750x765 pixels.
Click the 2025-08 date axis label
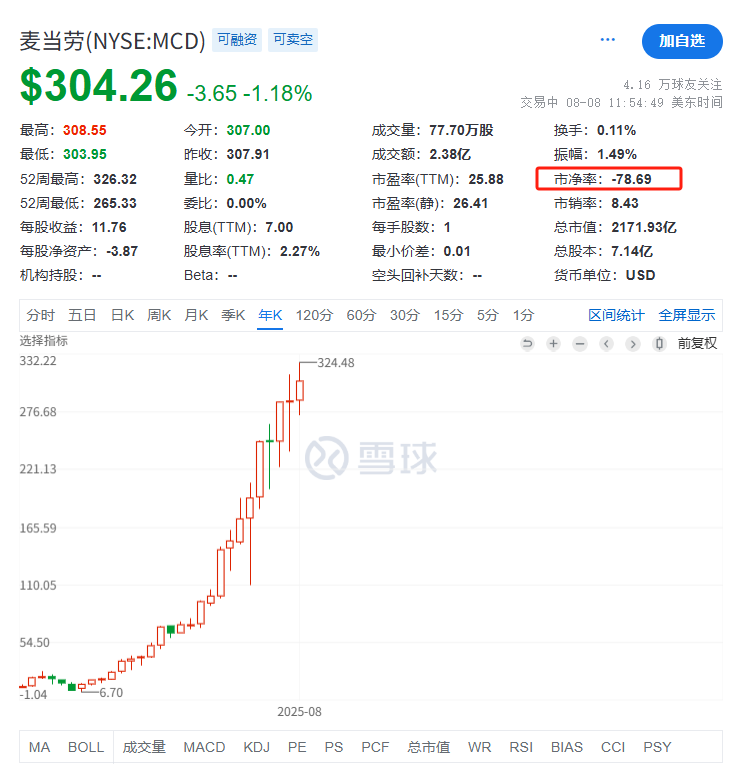[299, 712]
